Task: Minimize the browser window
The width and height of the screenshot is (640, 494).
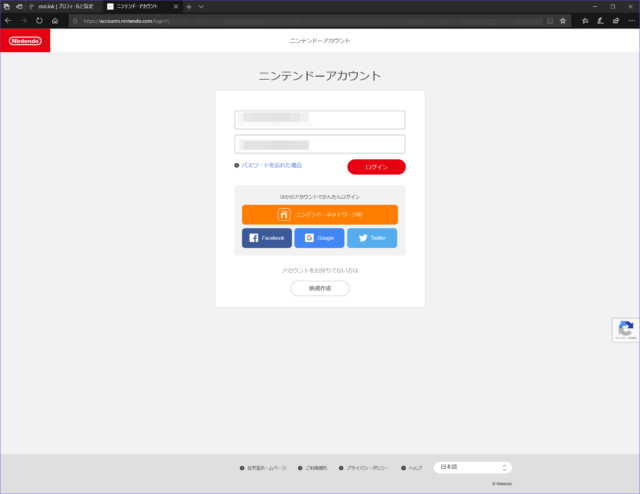Action: pyautogui.click(x=595, y=7)
